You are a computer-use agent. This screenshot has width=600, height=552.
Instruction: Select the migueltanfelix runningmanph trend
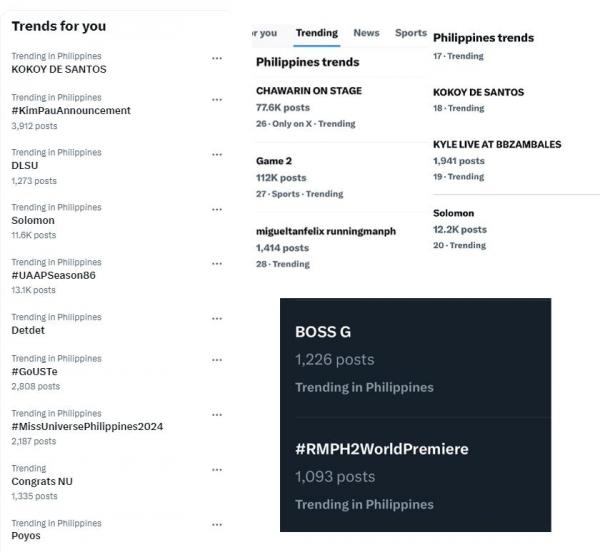[x=326, y=231]
